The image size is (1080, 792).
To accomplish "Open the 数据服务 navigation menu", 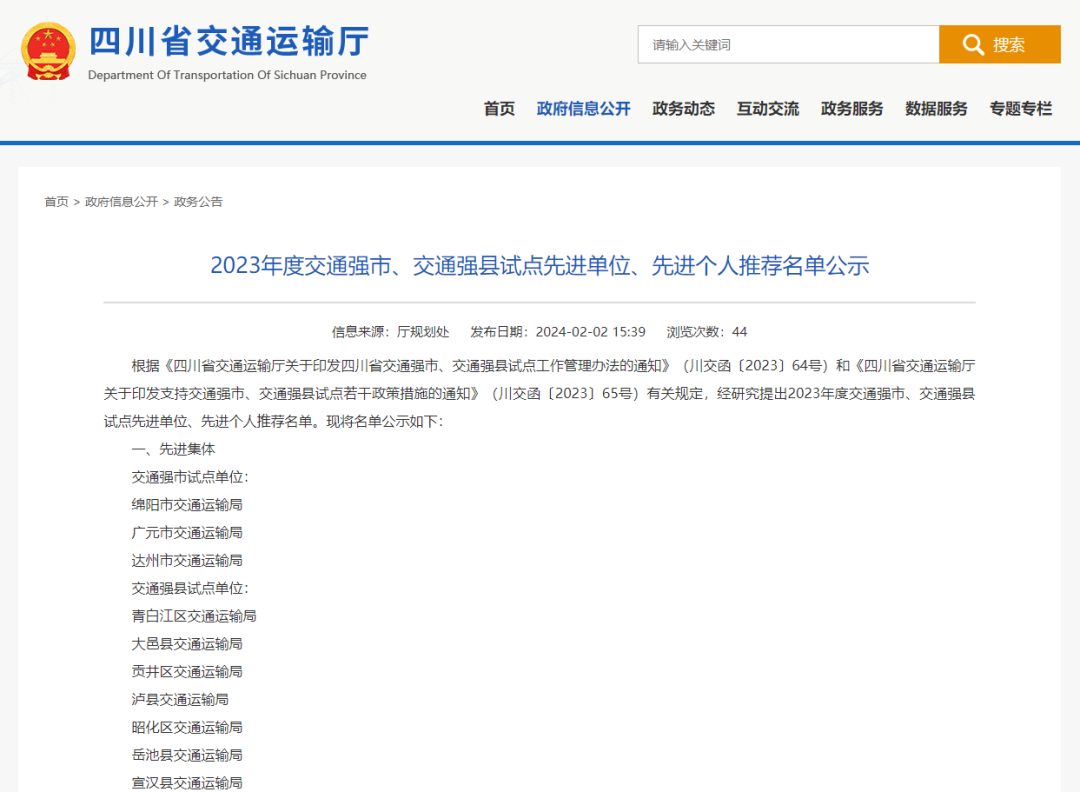I will click(x=936, y=109).
